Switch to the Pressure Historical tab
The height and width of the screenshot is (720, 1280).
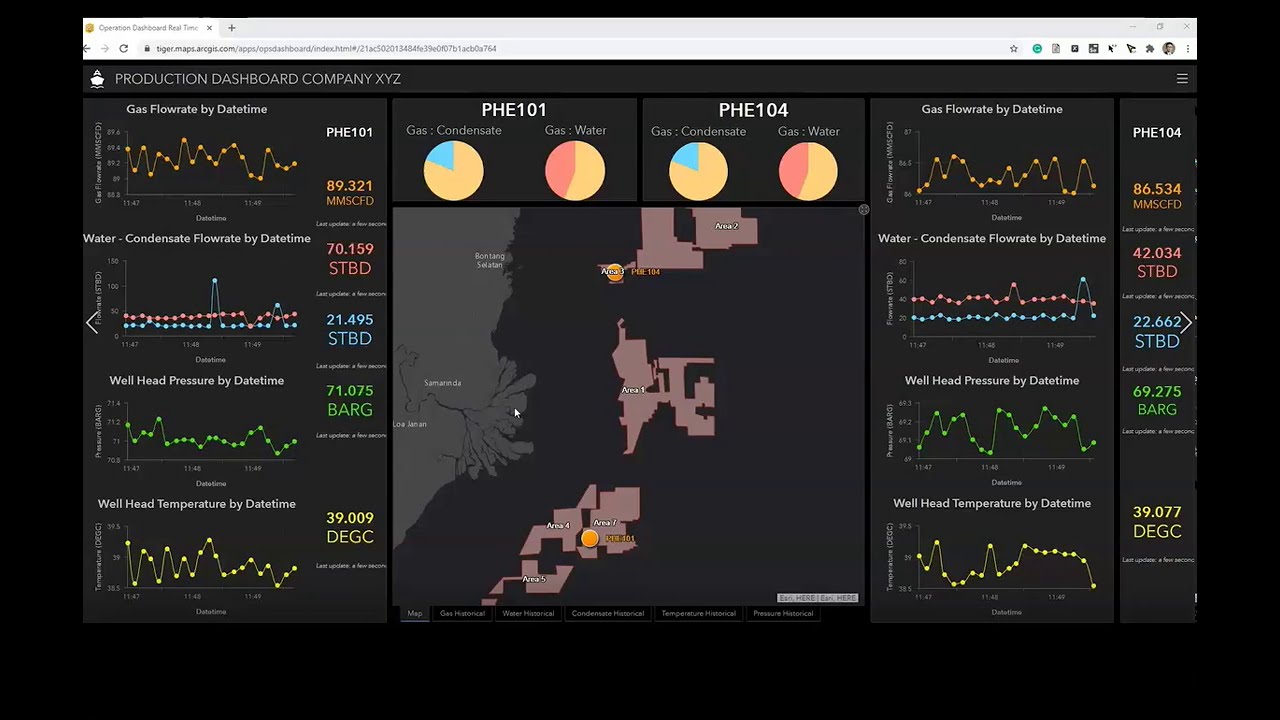(x=783, y=613)
